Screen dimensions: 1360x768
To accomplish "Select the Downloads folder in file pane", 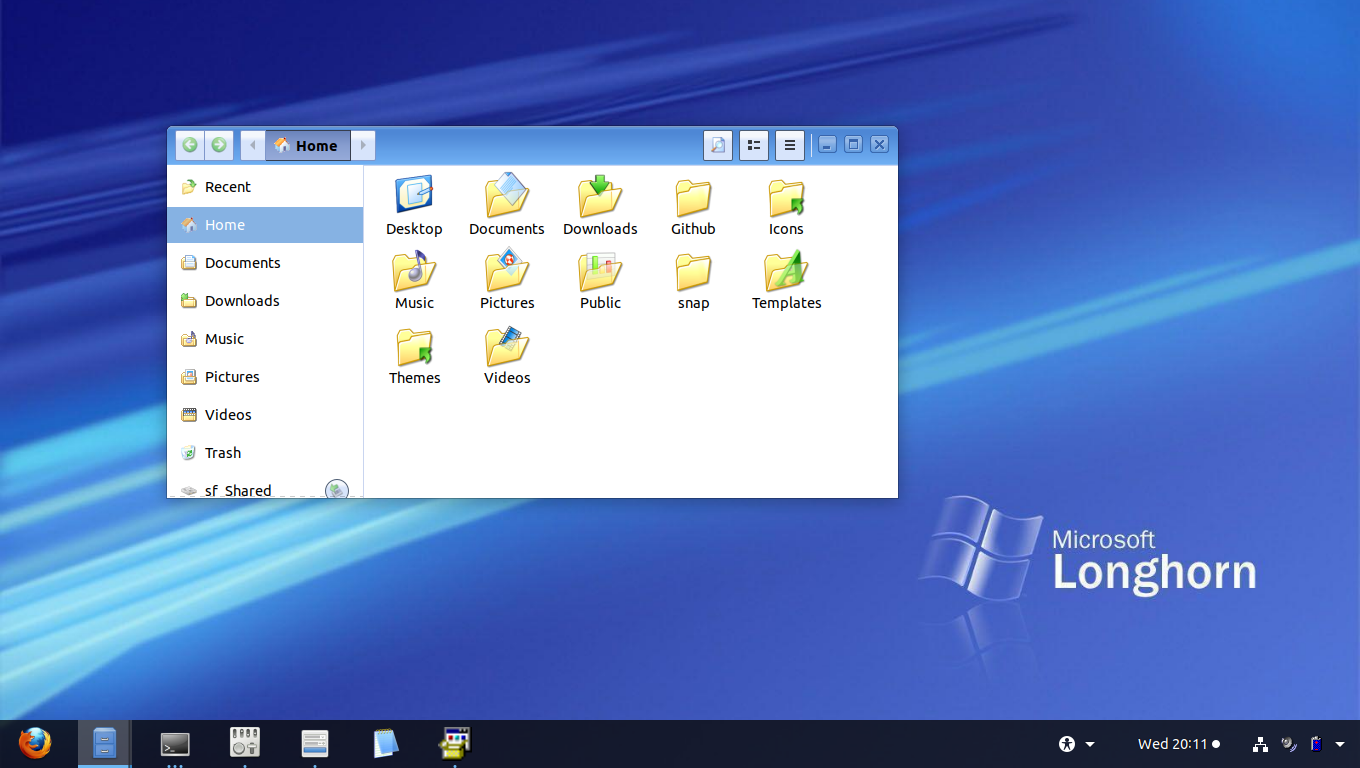I will (600, 206).
